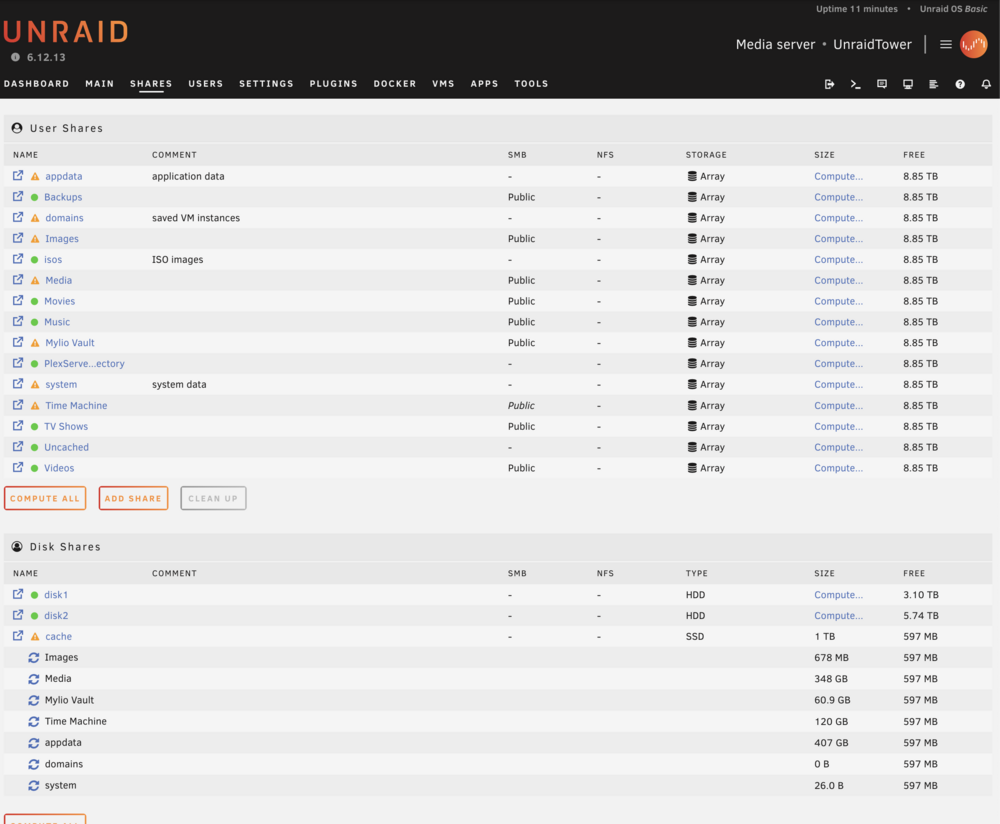Screen dimensions: 1000x824
Task: Click warning triangle next to Time Machine share
Action: 35,406
